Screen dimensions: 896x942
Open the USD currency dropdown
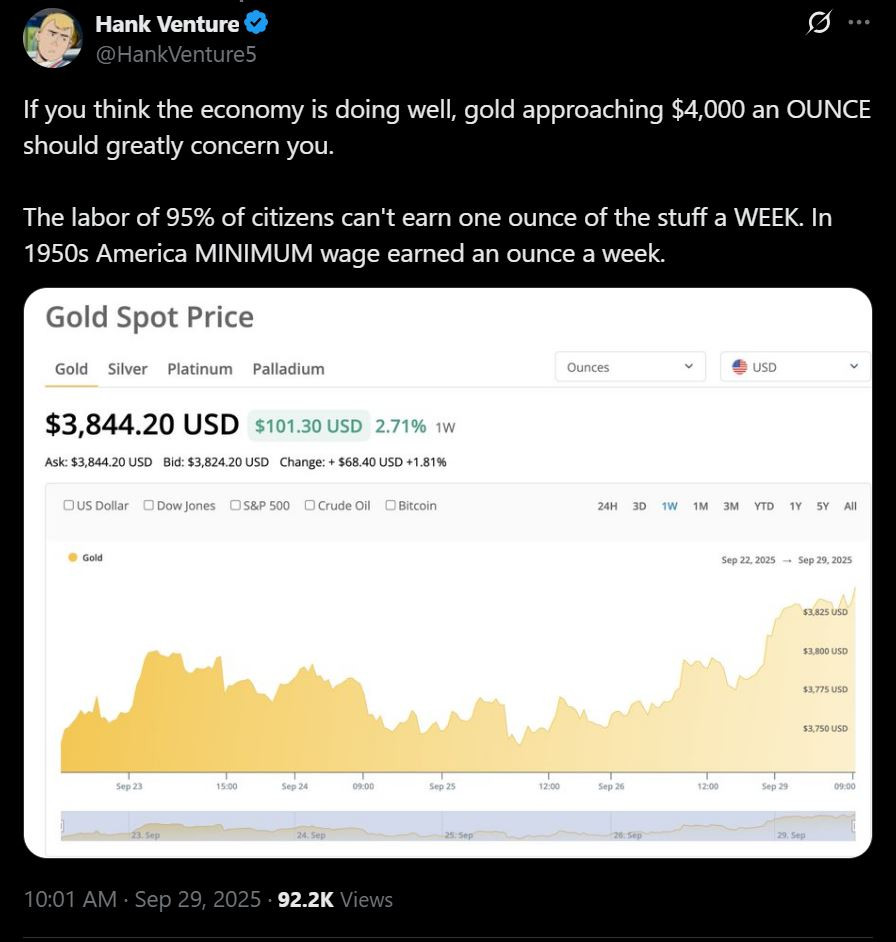pyautogui.click(x=795, y=367)
